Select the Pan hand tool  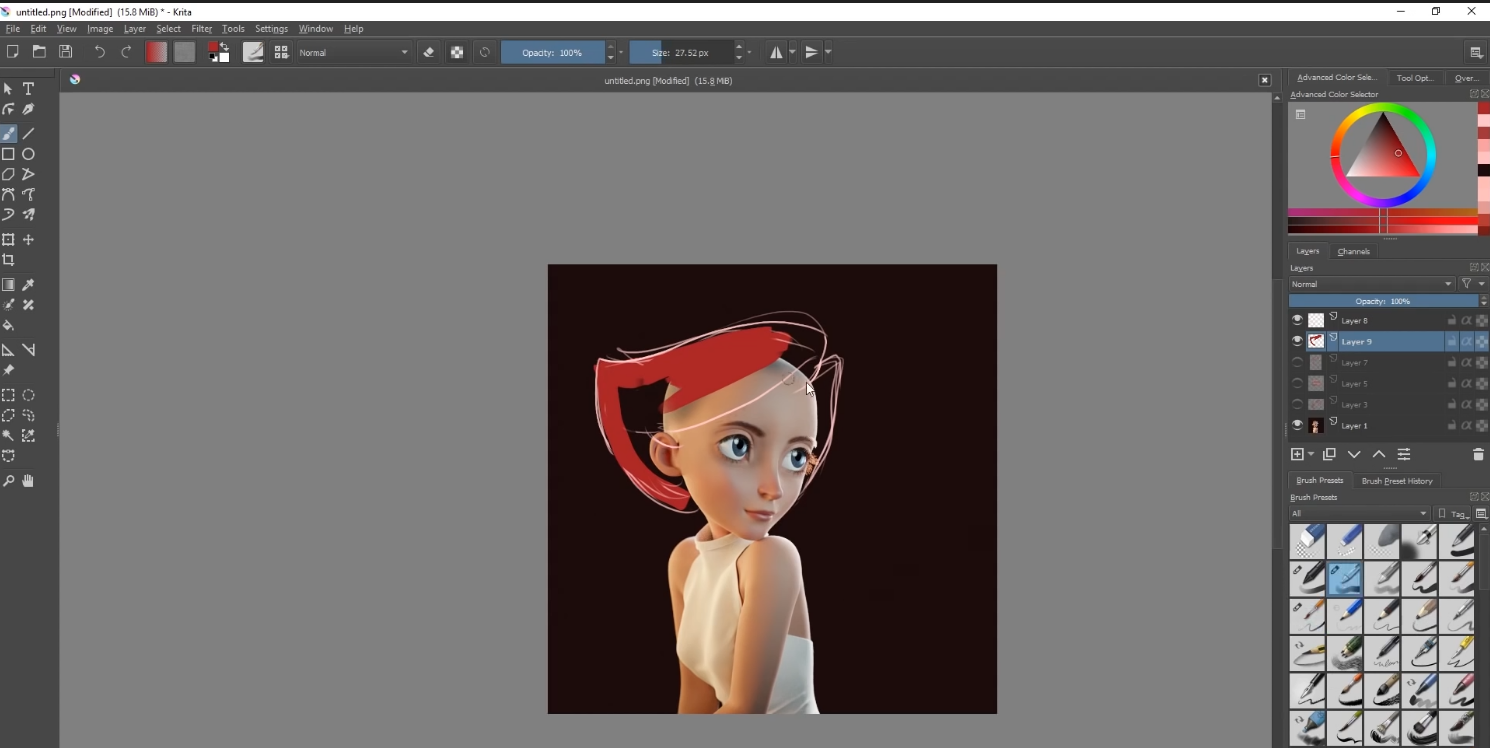pyautogui.click(x=28, y=481)
